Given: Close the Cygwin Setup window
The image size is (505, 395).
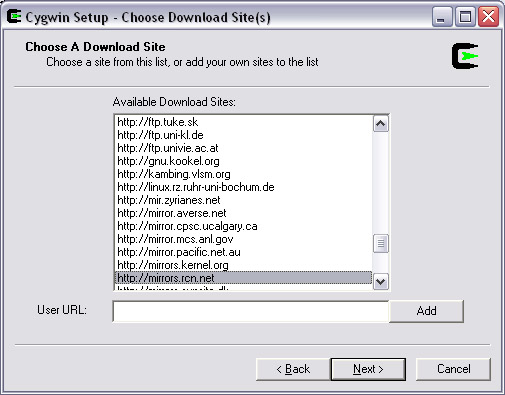Looking at the screenshot, I should [488, 17].
